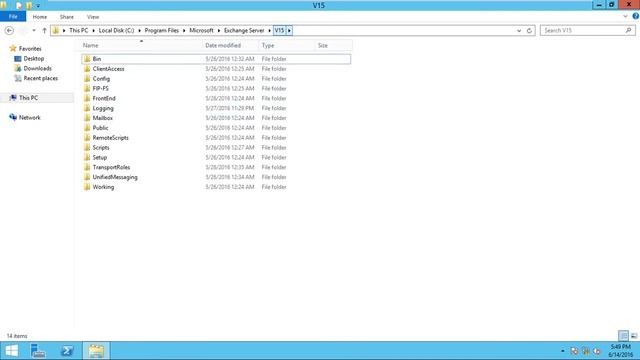Expand the ribbon with the chevron
This screenshot has height=360, width=640.
point(626,16)
